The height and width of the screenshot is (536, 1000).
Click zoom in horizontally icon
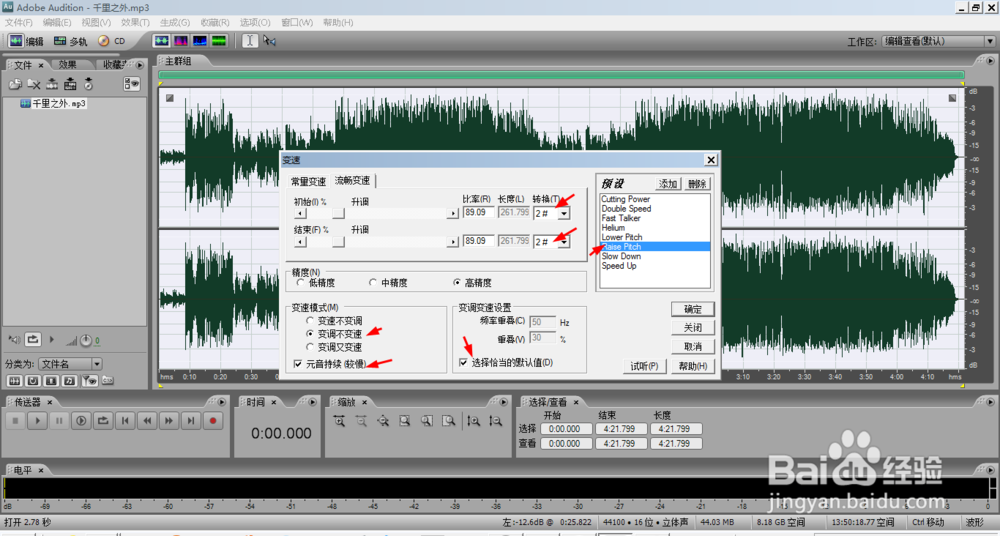click(339, 421)
